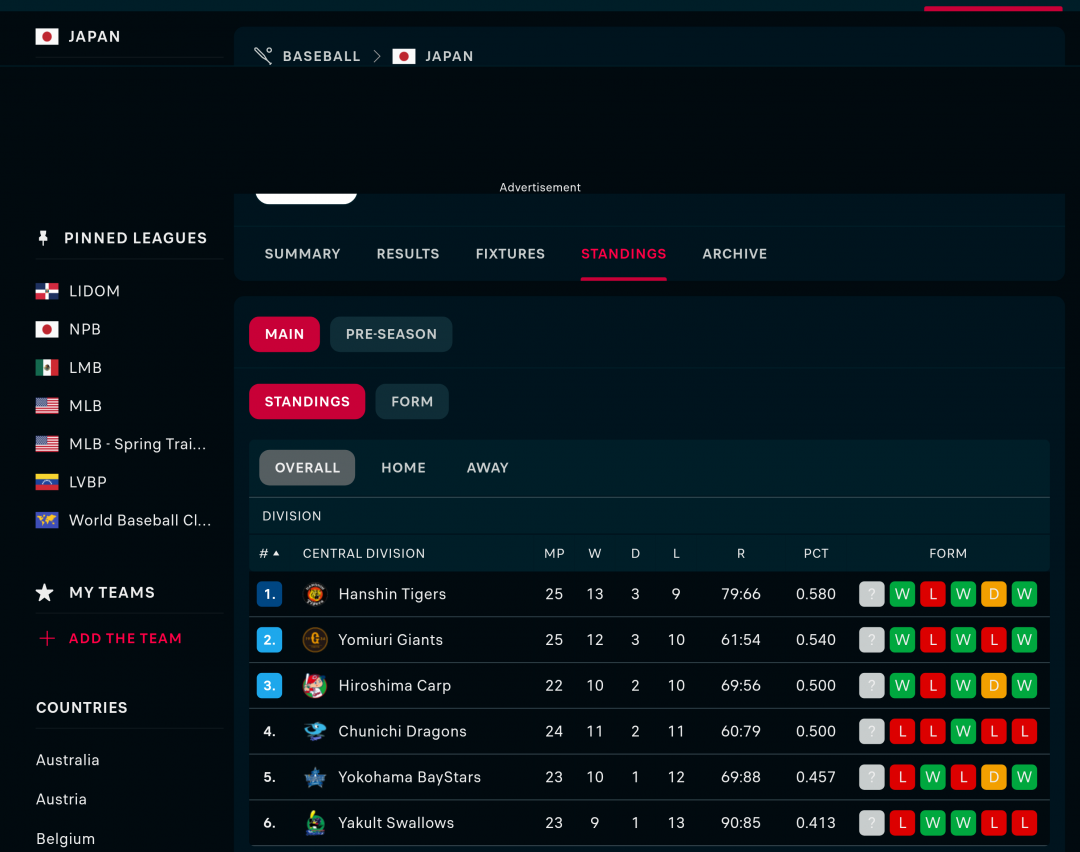Viewport: 1080px width, 852px height.
Task: Click rank badge 3. for Hiroshima Carp
Action: (269, 685)
